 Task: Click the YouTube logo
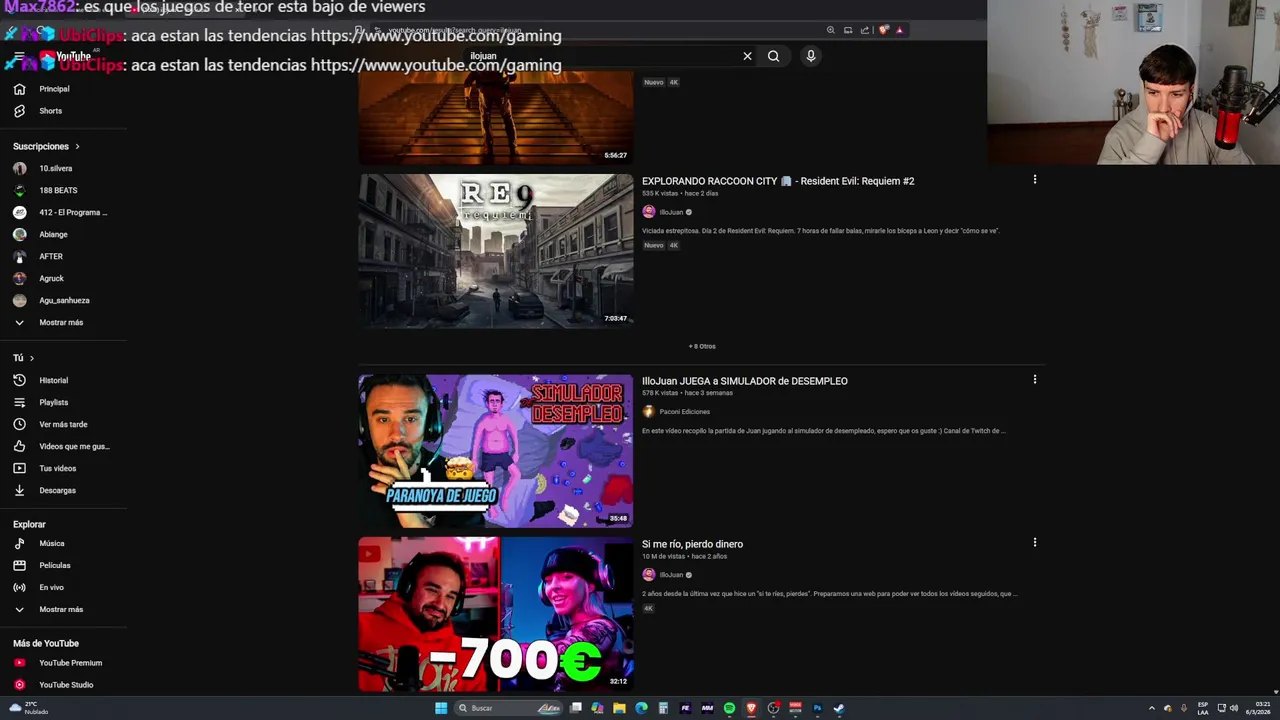point(66,56)
